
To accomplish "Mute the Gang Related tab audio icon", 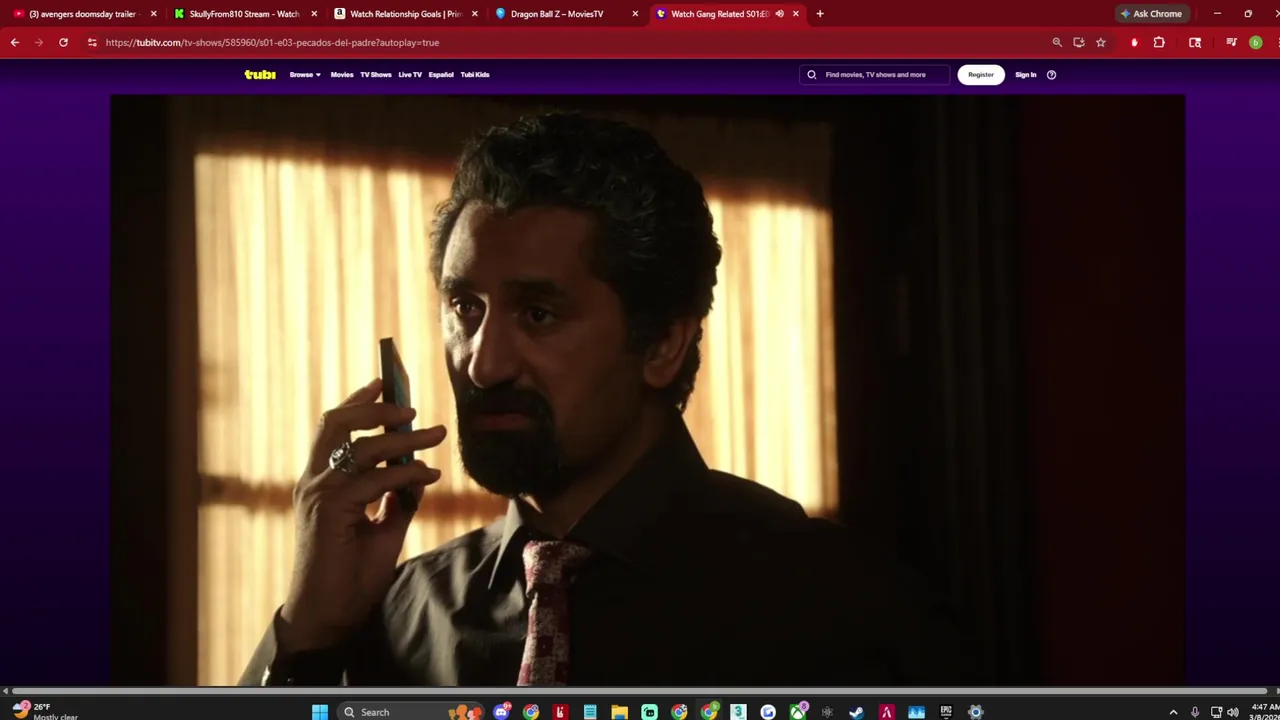I will tap(779, 14).
